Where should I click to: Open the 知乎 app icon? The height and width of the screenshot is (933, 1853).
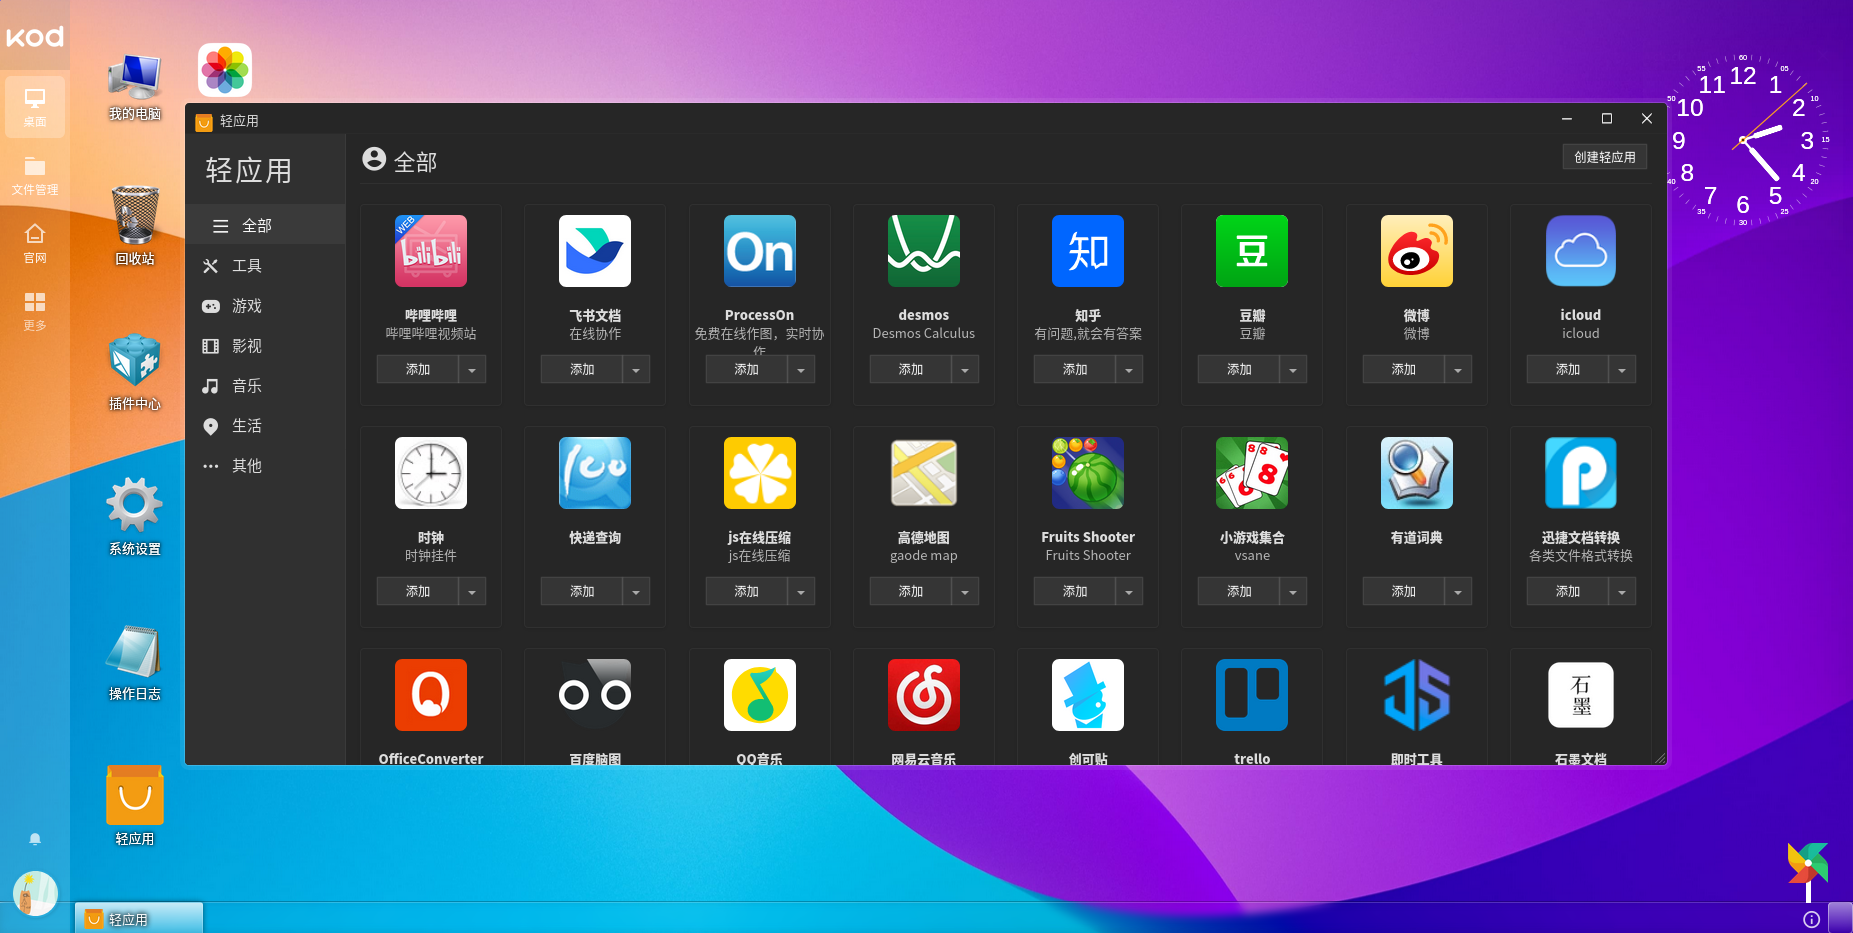[1088, 251]
